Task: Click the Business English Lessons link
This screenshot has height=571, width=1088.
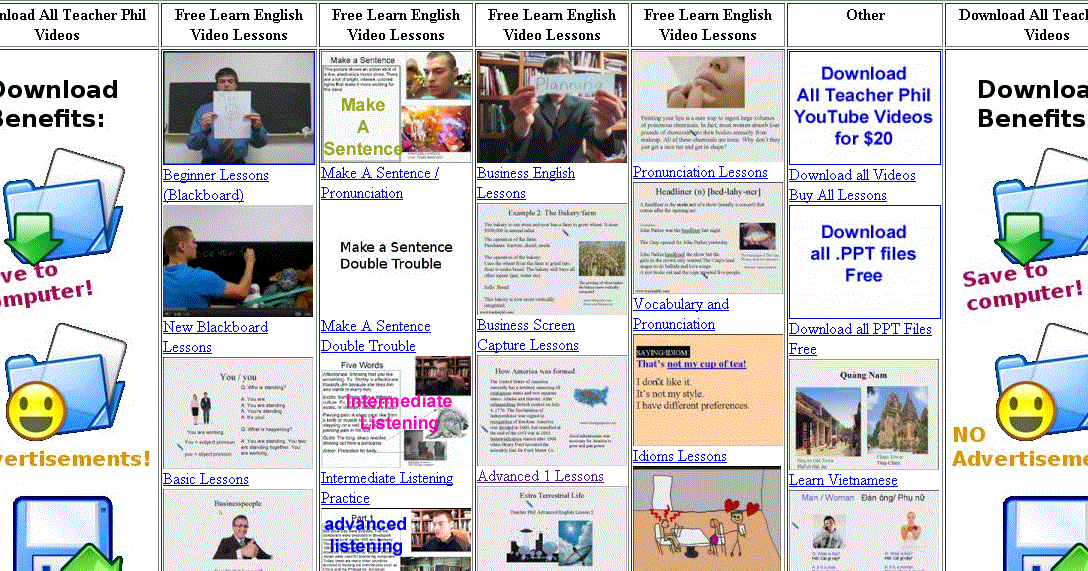Action: point(525,183)
